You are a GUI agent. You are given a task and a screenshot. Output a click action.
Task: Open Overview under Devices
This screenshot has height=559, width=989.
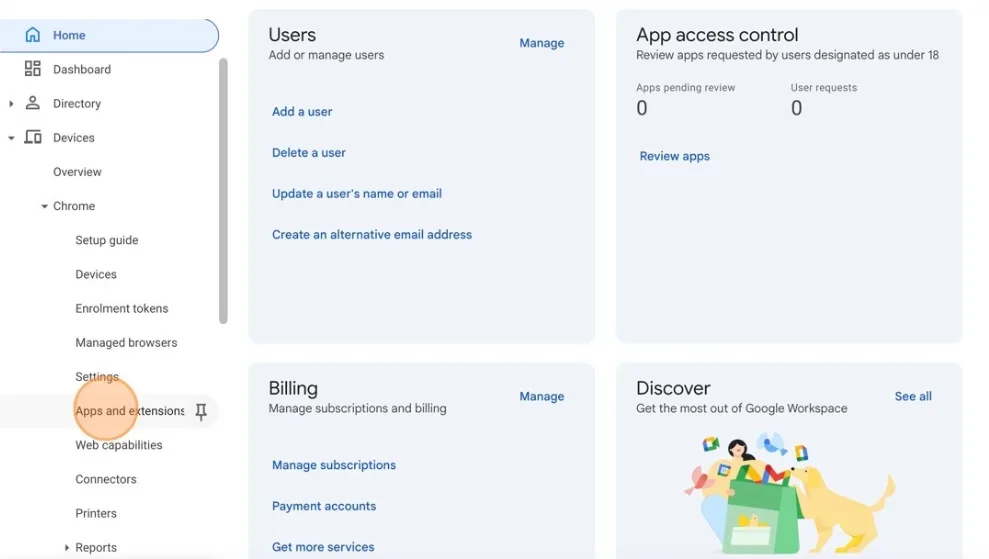[77, 172]
